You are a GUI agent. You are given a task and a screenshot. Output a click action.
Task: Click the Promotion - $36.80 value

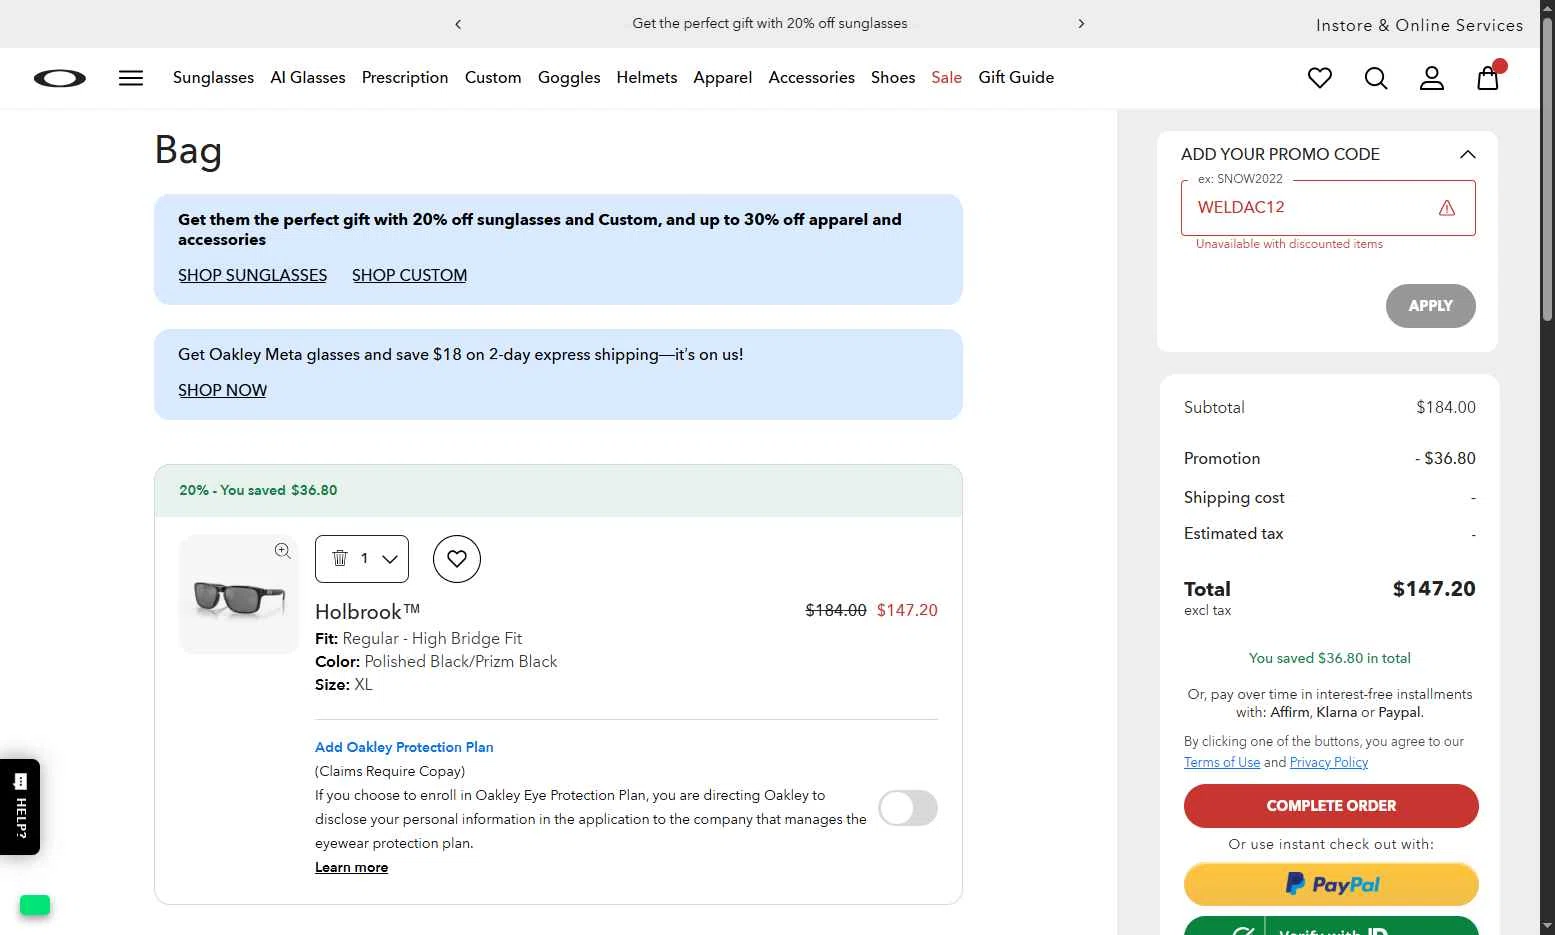click(x=1445, y=458)
